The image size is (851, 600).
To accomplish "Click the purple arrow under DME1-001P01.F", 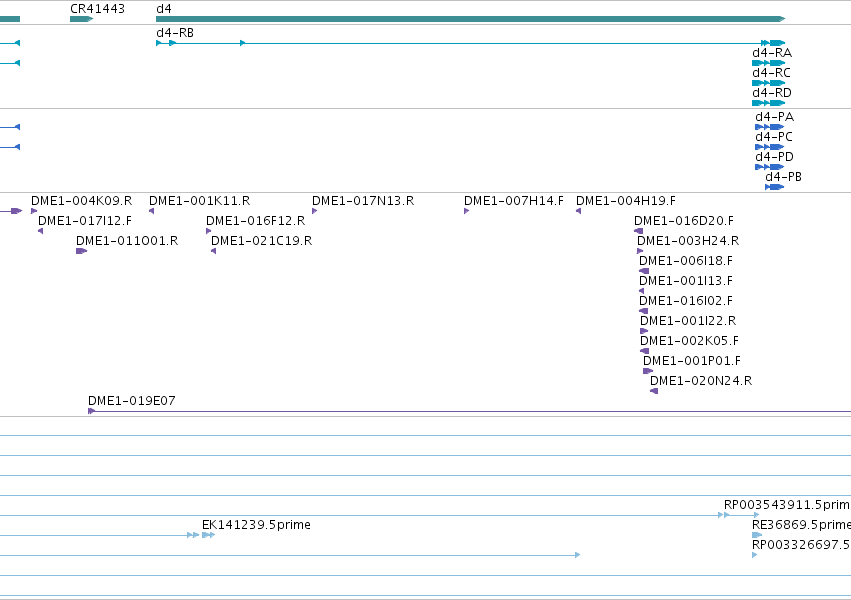I will pyautogui.click(x=648, y=371).
